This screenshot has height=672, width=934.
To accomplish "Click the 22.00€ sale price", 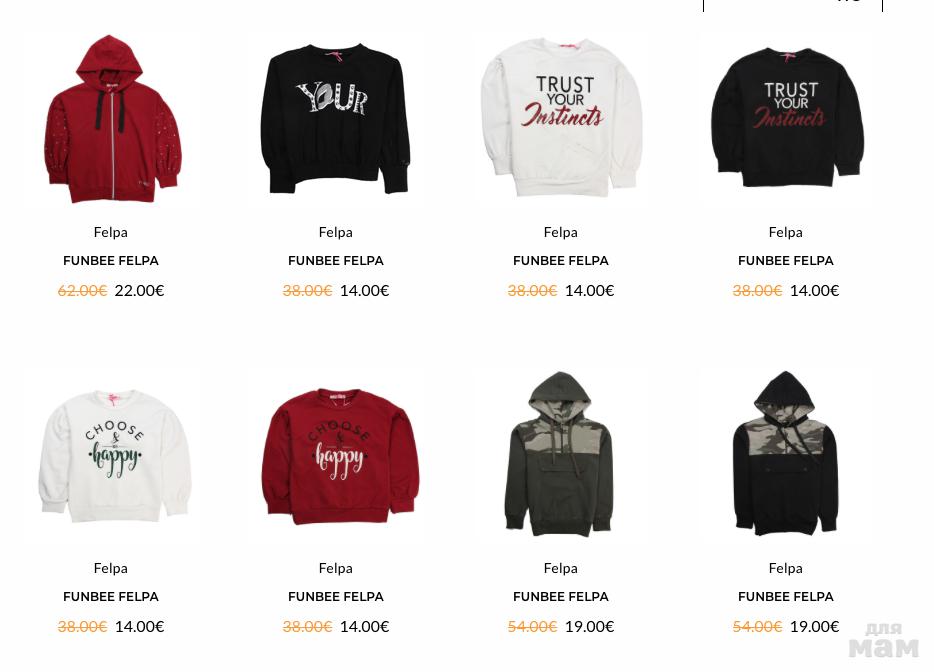I will tap(139, 291).
